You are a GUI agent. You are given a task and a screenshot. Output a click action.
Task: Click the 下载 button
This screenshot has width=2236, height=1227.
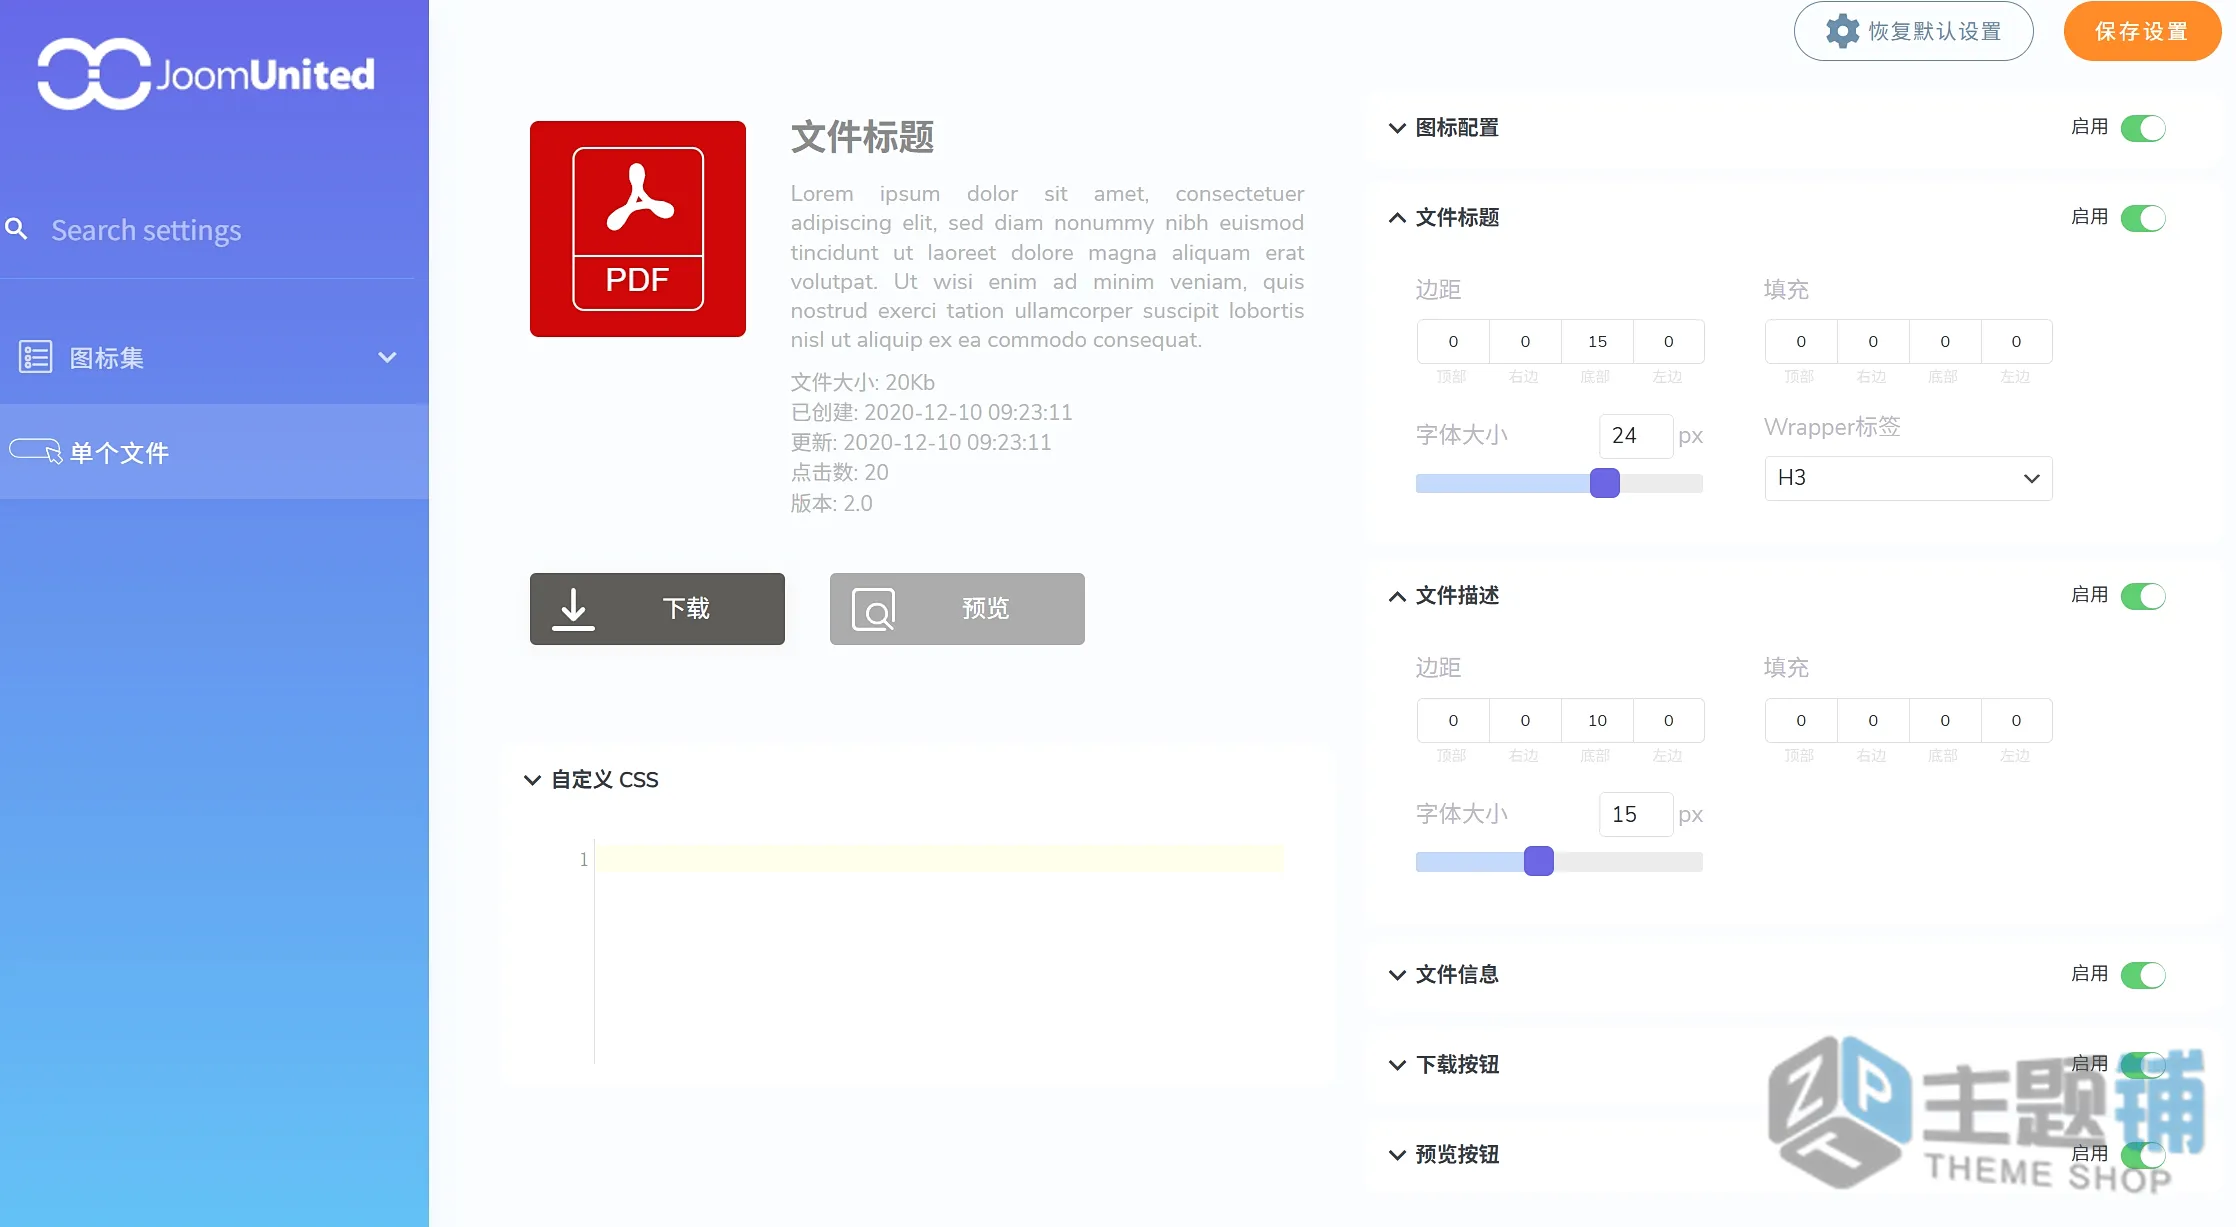pos(657,609)
